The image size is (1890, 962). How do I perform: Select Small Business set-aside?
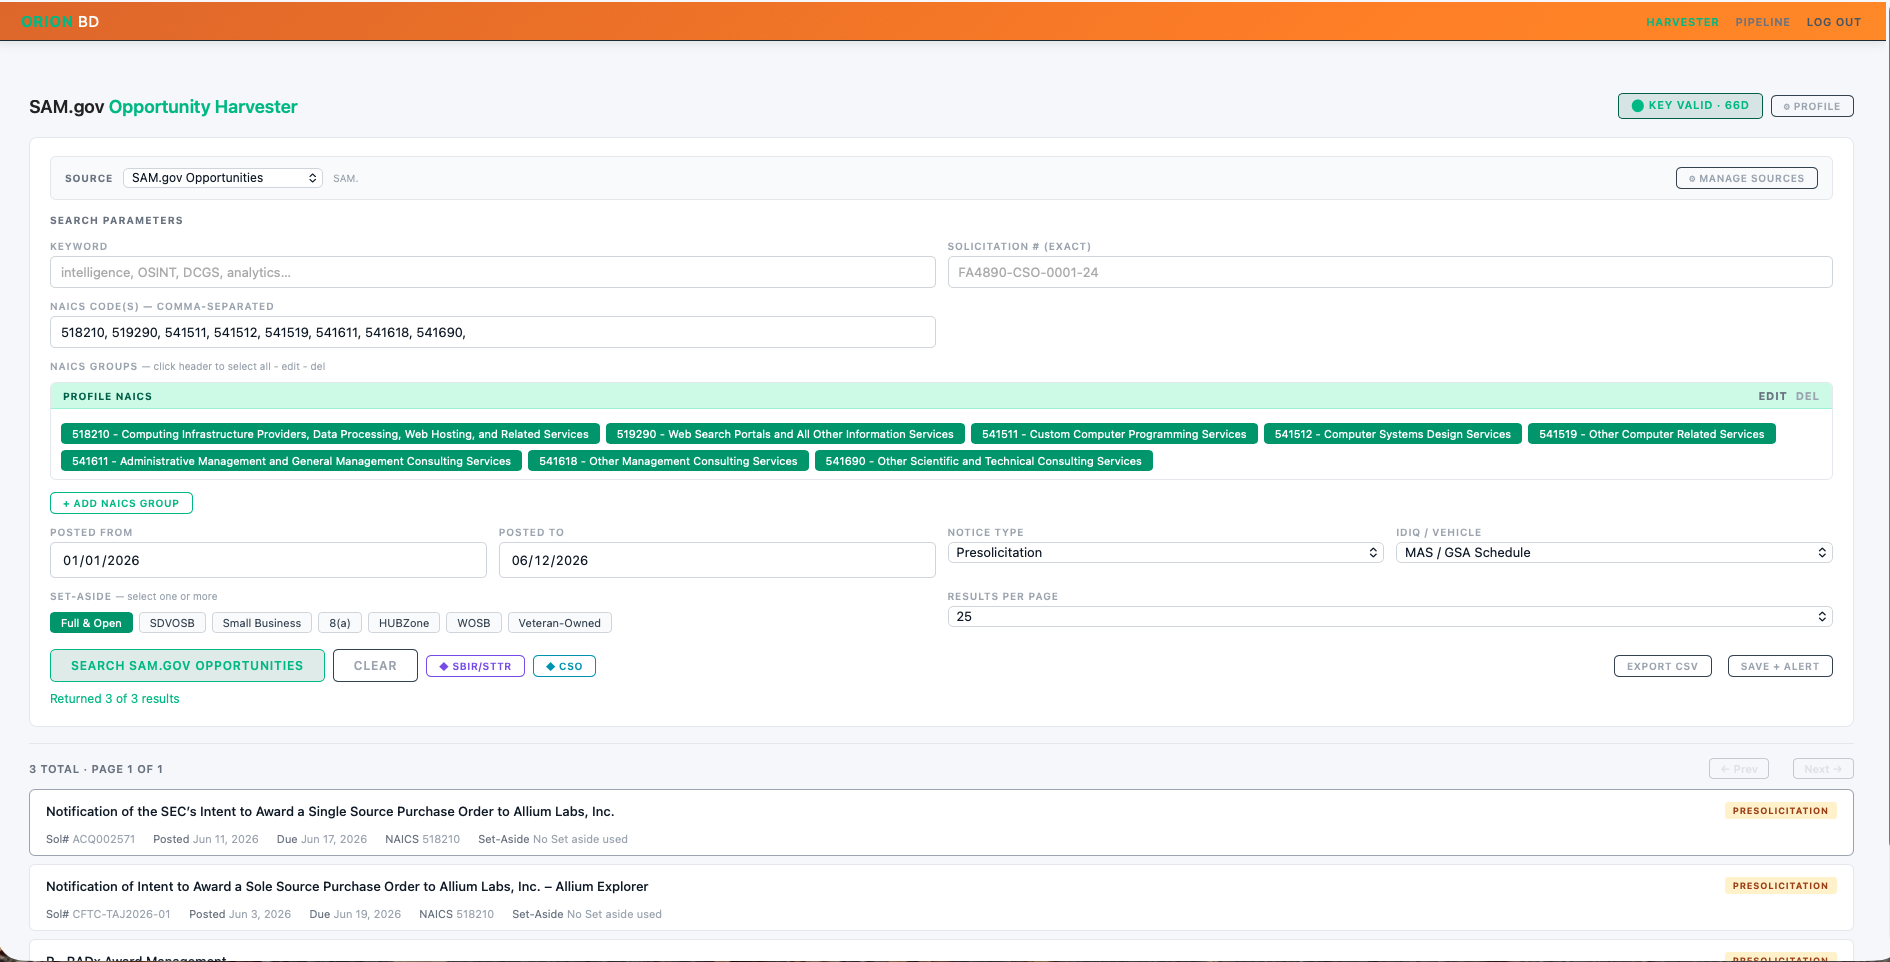point(262,623)
